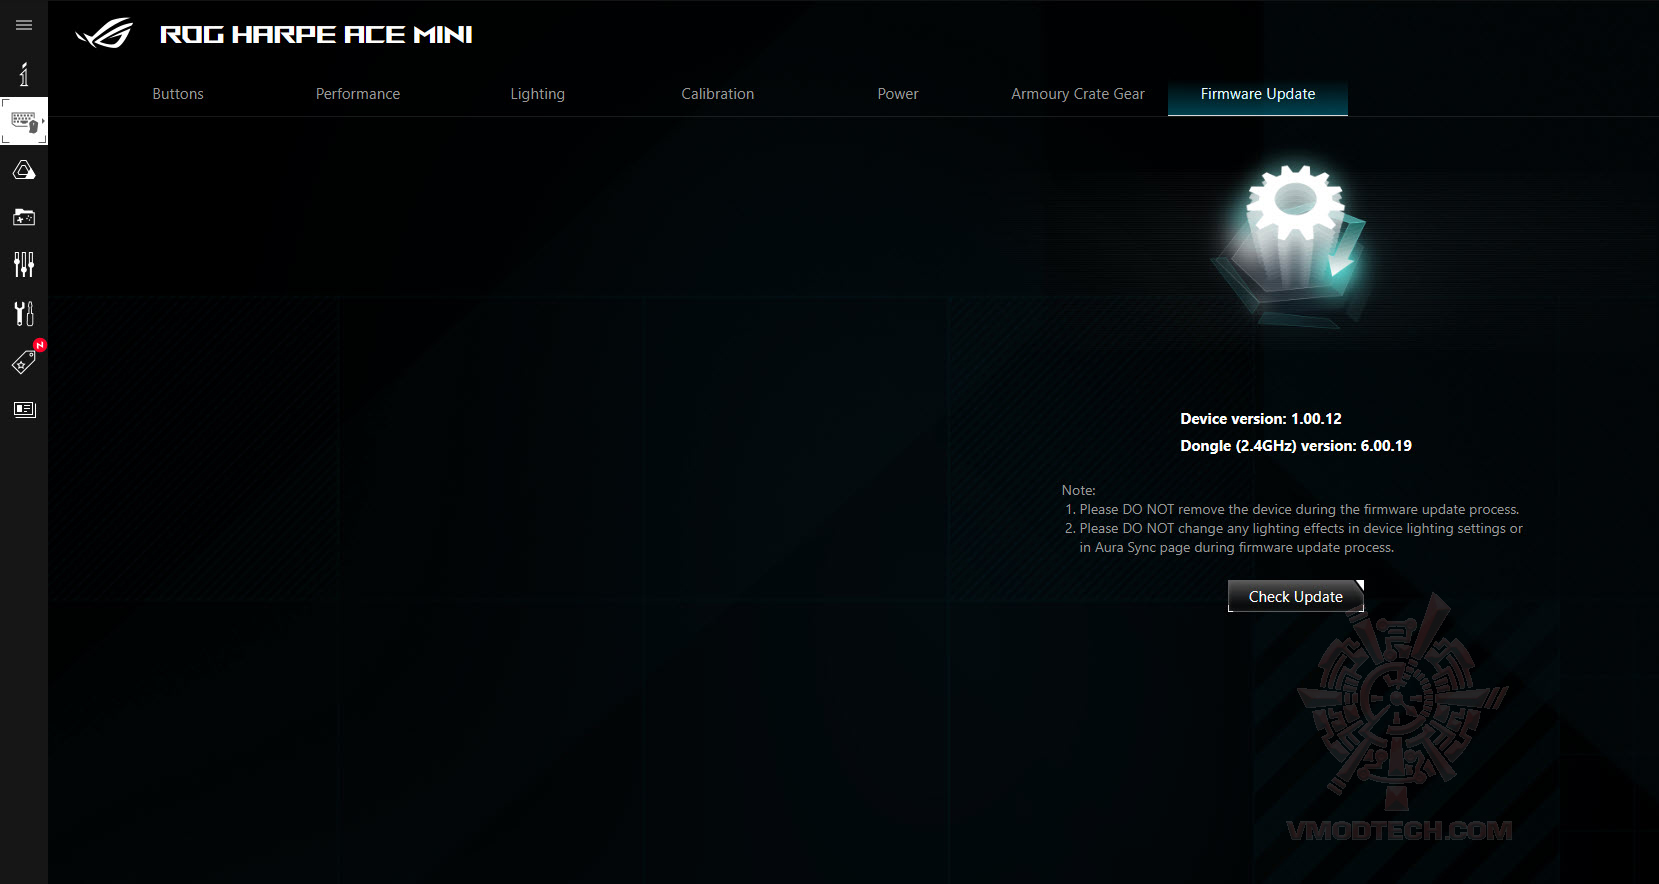Open the Dashboard info icon in sidebar

coord(24,74)
